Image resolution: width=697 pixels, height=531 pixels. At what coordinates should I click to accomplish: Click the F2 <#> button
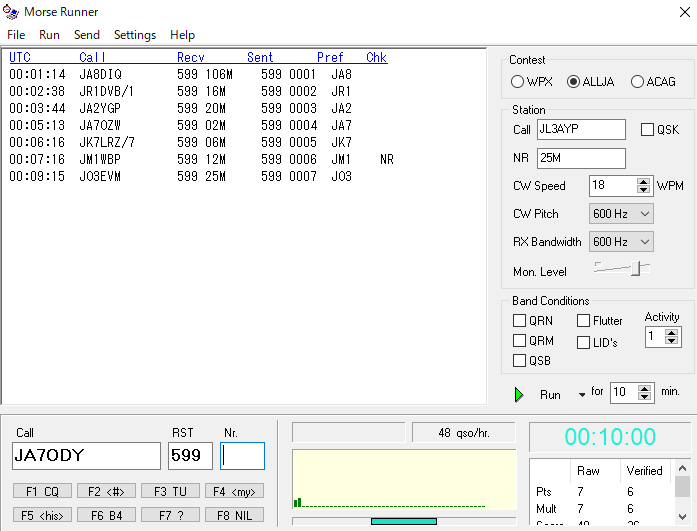(x=106, y=491)
